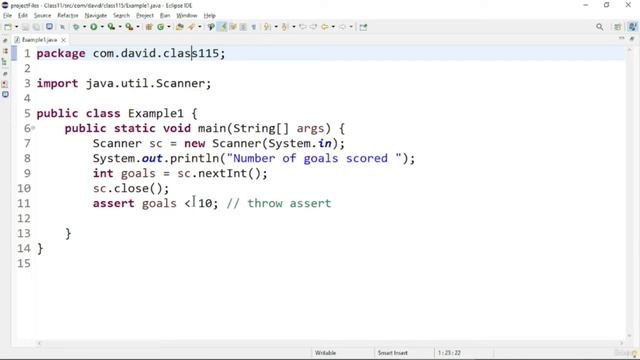Viewport: 640px width, 360px height.
Task: Toggle block selection mode icon
Action: pyautogui.click(x=243, y=27)
